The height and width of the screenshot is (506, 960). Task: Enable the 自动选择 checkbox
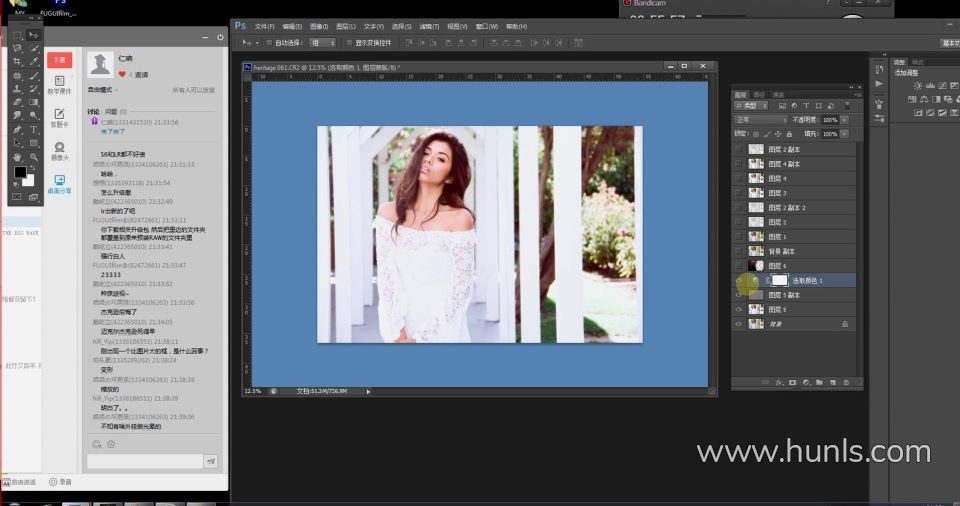click(x=269, y=43)
